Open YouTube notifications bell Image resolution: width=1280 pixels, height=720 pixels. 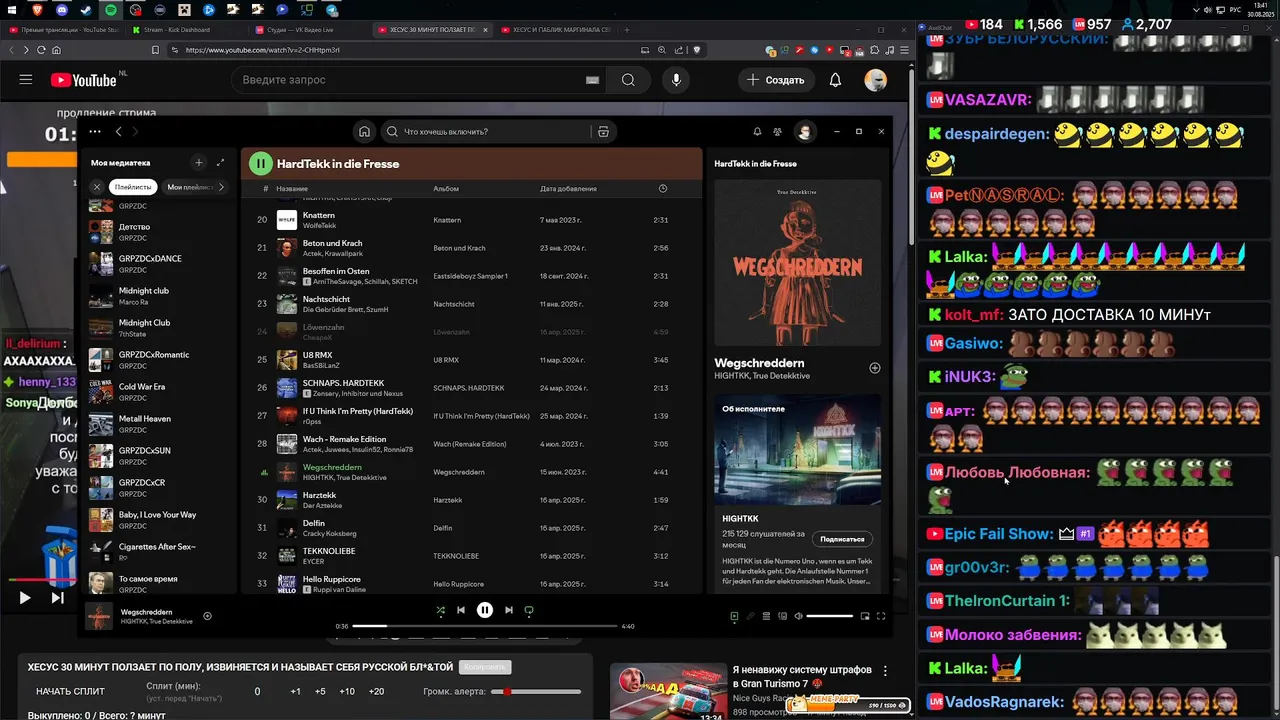tap(835, 80)
